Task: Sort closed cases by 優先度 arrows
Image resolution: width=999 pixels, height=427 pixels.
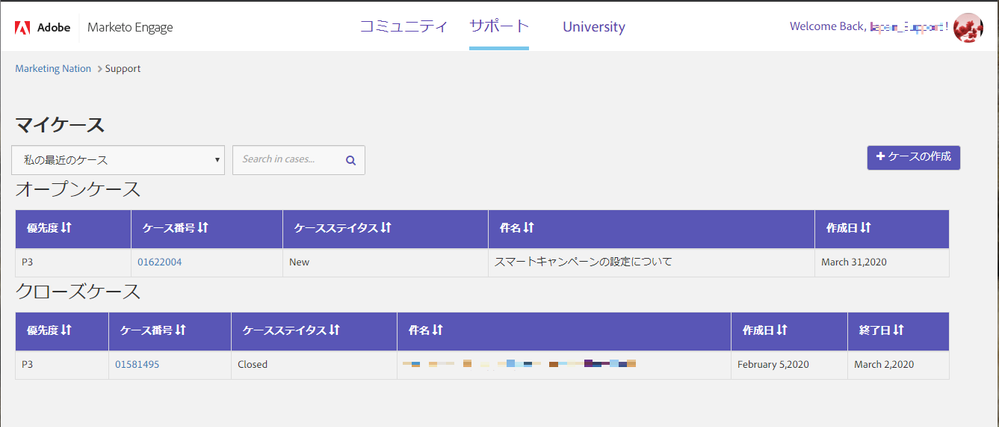Action: point(67,330)
